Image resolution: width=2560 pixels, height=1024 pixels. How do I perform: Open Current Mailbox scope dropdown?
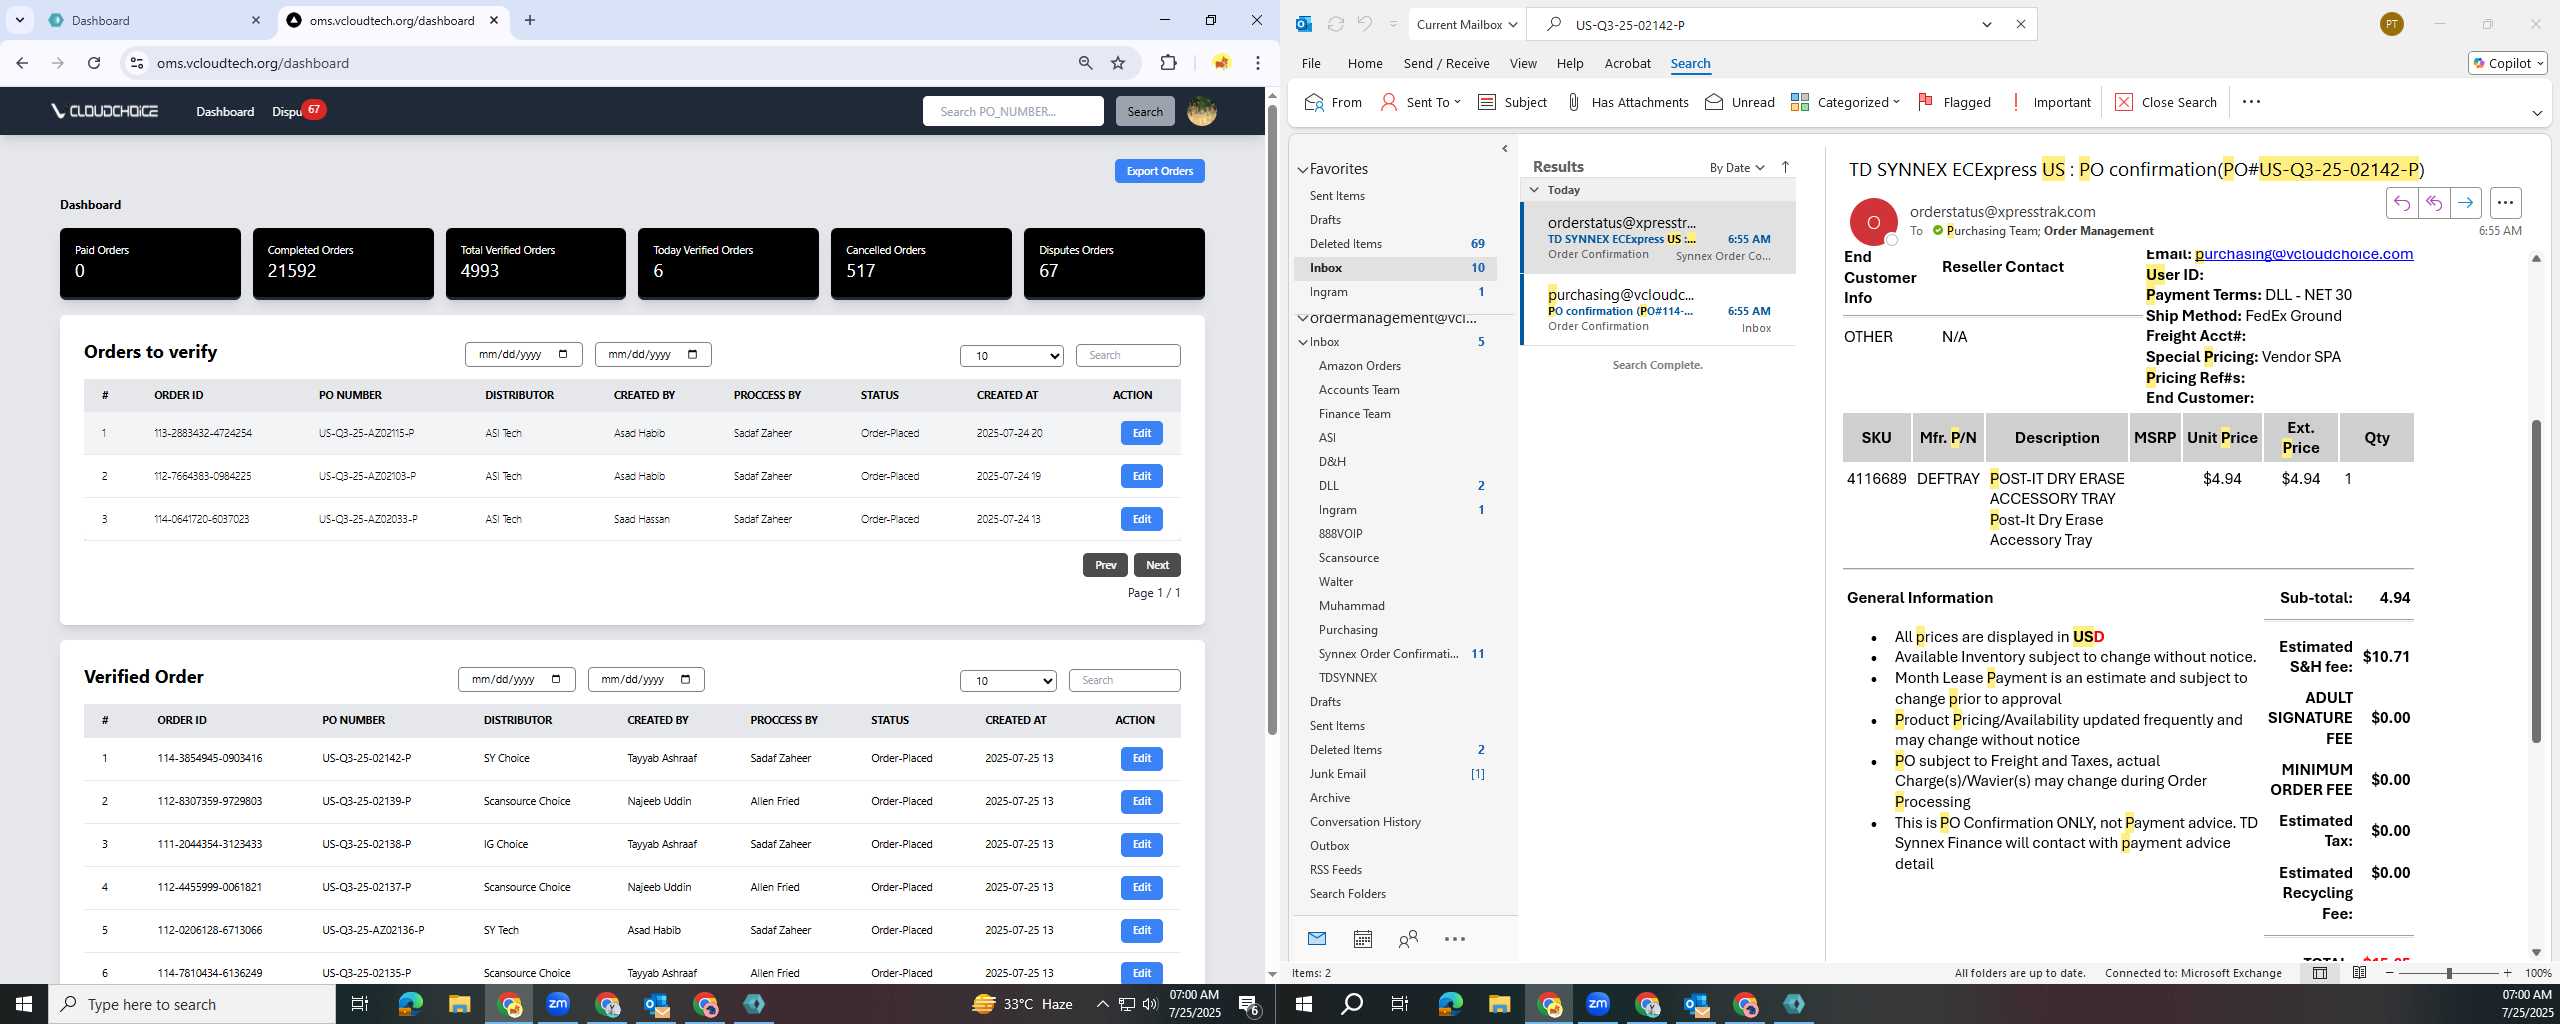point(1466,24)
